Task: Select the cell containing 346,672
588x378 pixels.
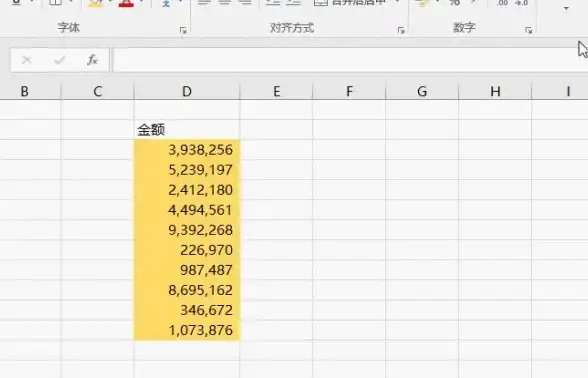Action: pos(187,310)
